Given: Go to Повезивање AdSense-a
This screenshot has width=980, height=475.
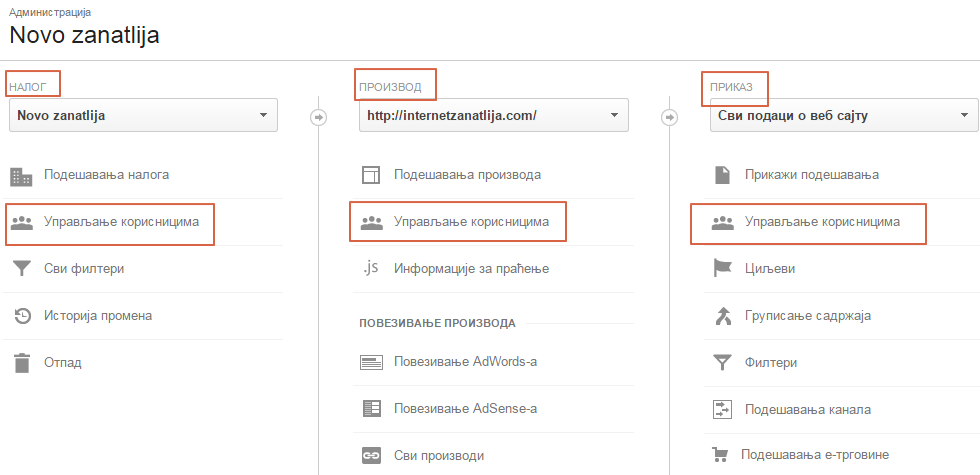Looking at the screenshot, I should click(x=464, y=408).
